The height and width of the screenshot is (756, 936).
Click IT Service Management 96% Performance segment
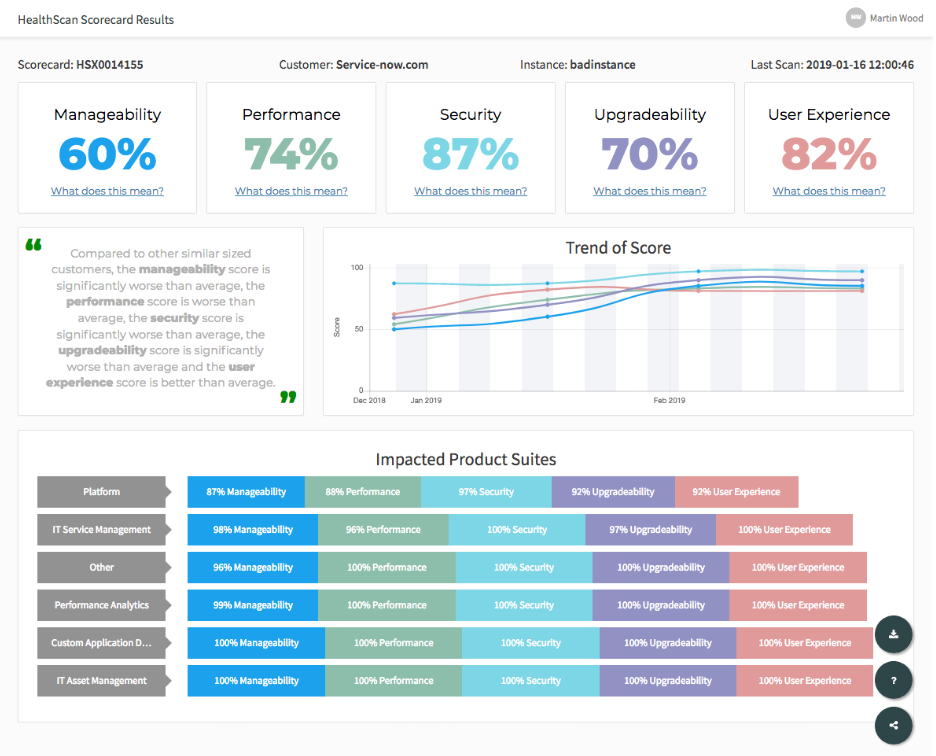383,530
